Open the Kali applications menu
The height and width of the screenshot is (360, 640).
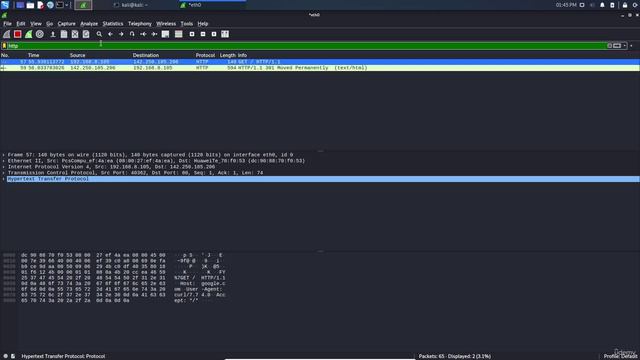(x=5, y=5)
